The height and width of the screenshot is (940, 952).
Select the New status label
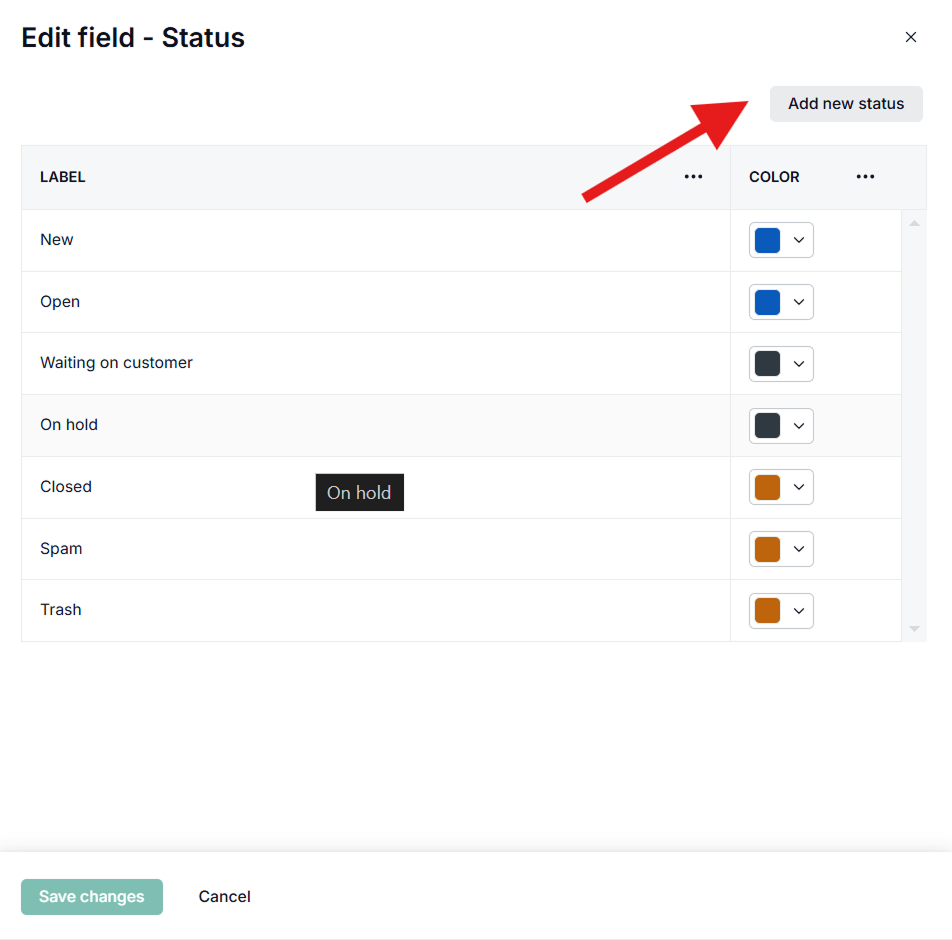click(57, 240)
